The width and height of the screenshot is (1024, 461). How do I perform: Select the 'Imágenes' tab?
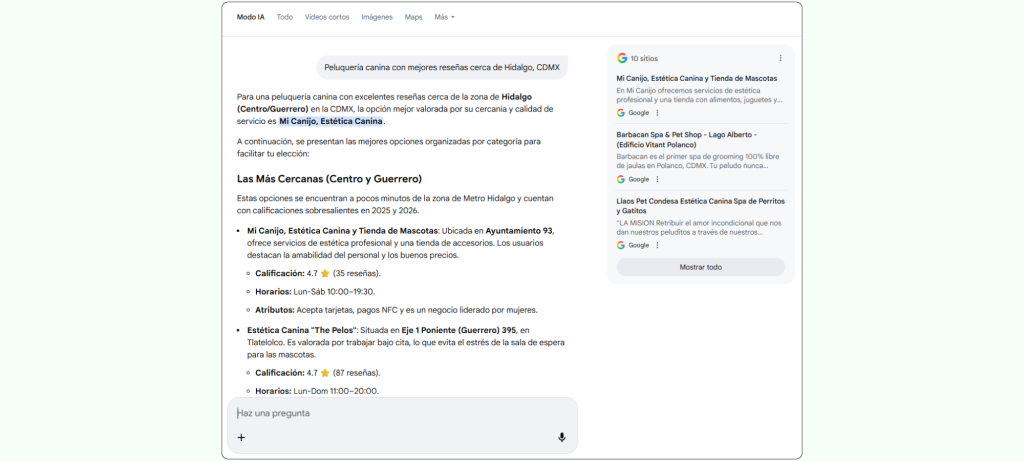click(377, 17)
